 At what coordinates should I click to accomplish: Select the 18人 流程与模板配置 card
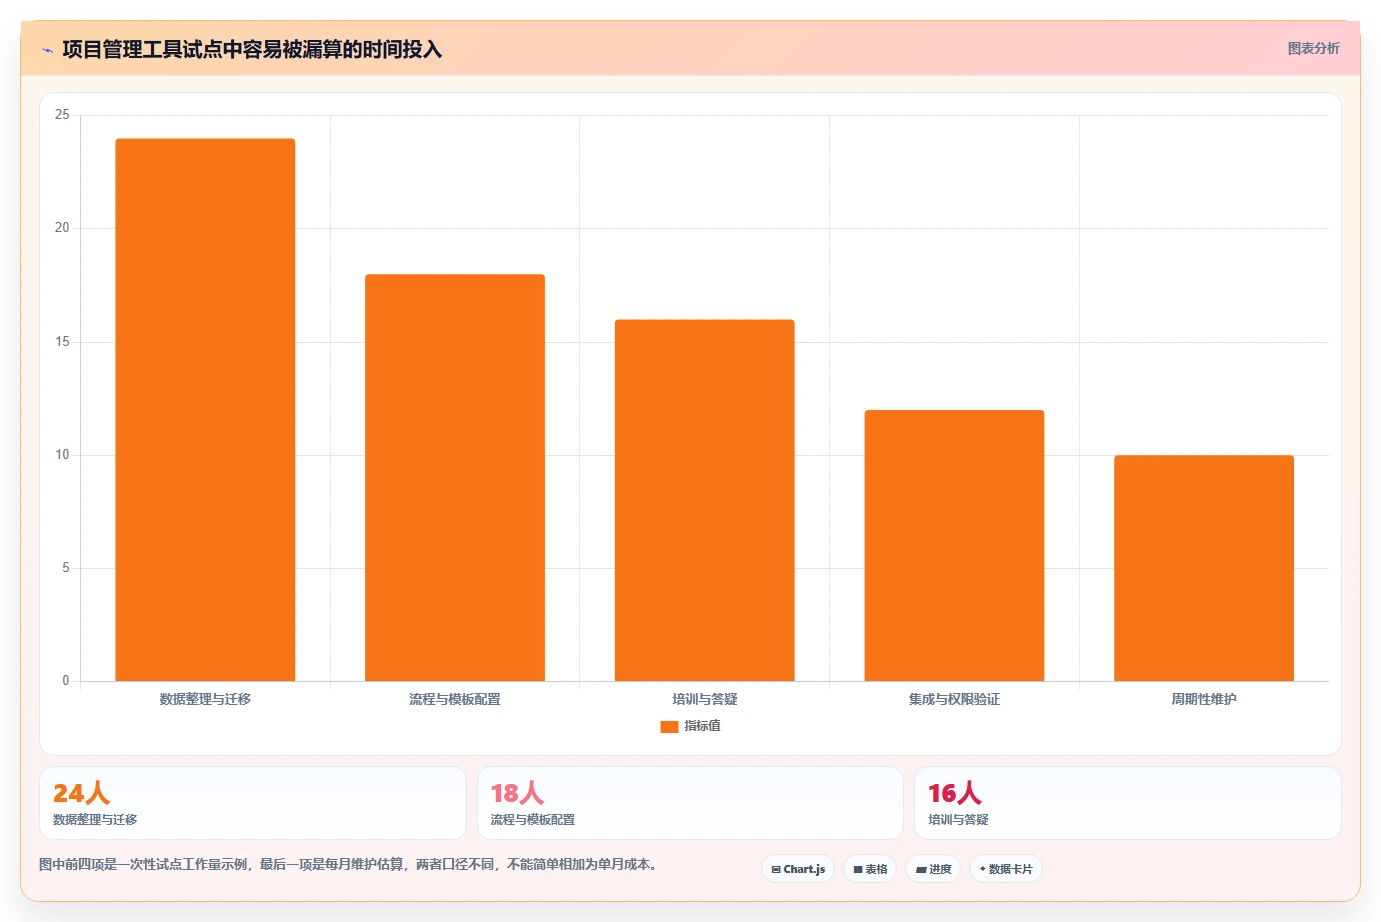click(x=690, y=803)
